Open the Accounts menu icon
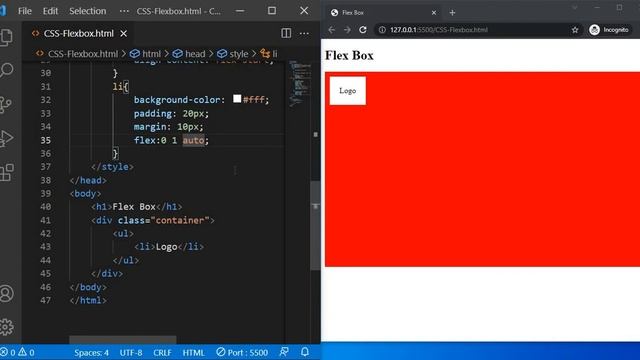Image resolution: width=640 pixels, height=360 pixels. (x=6, y=293)
